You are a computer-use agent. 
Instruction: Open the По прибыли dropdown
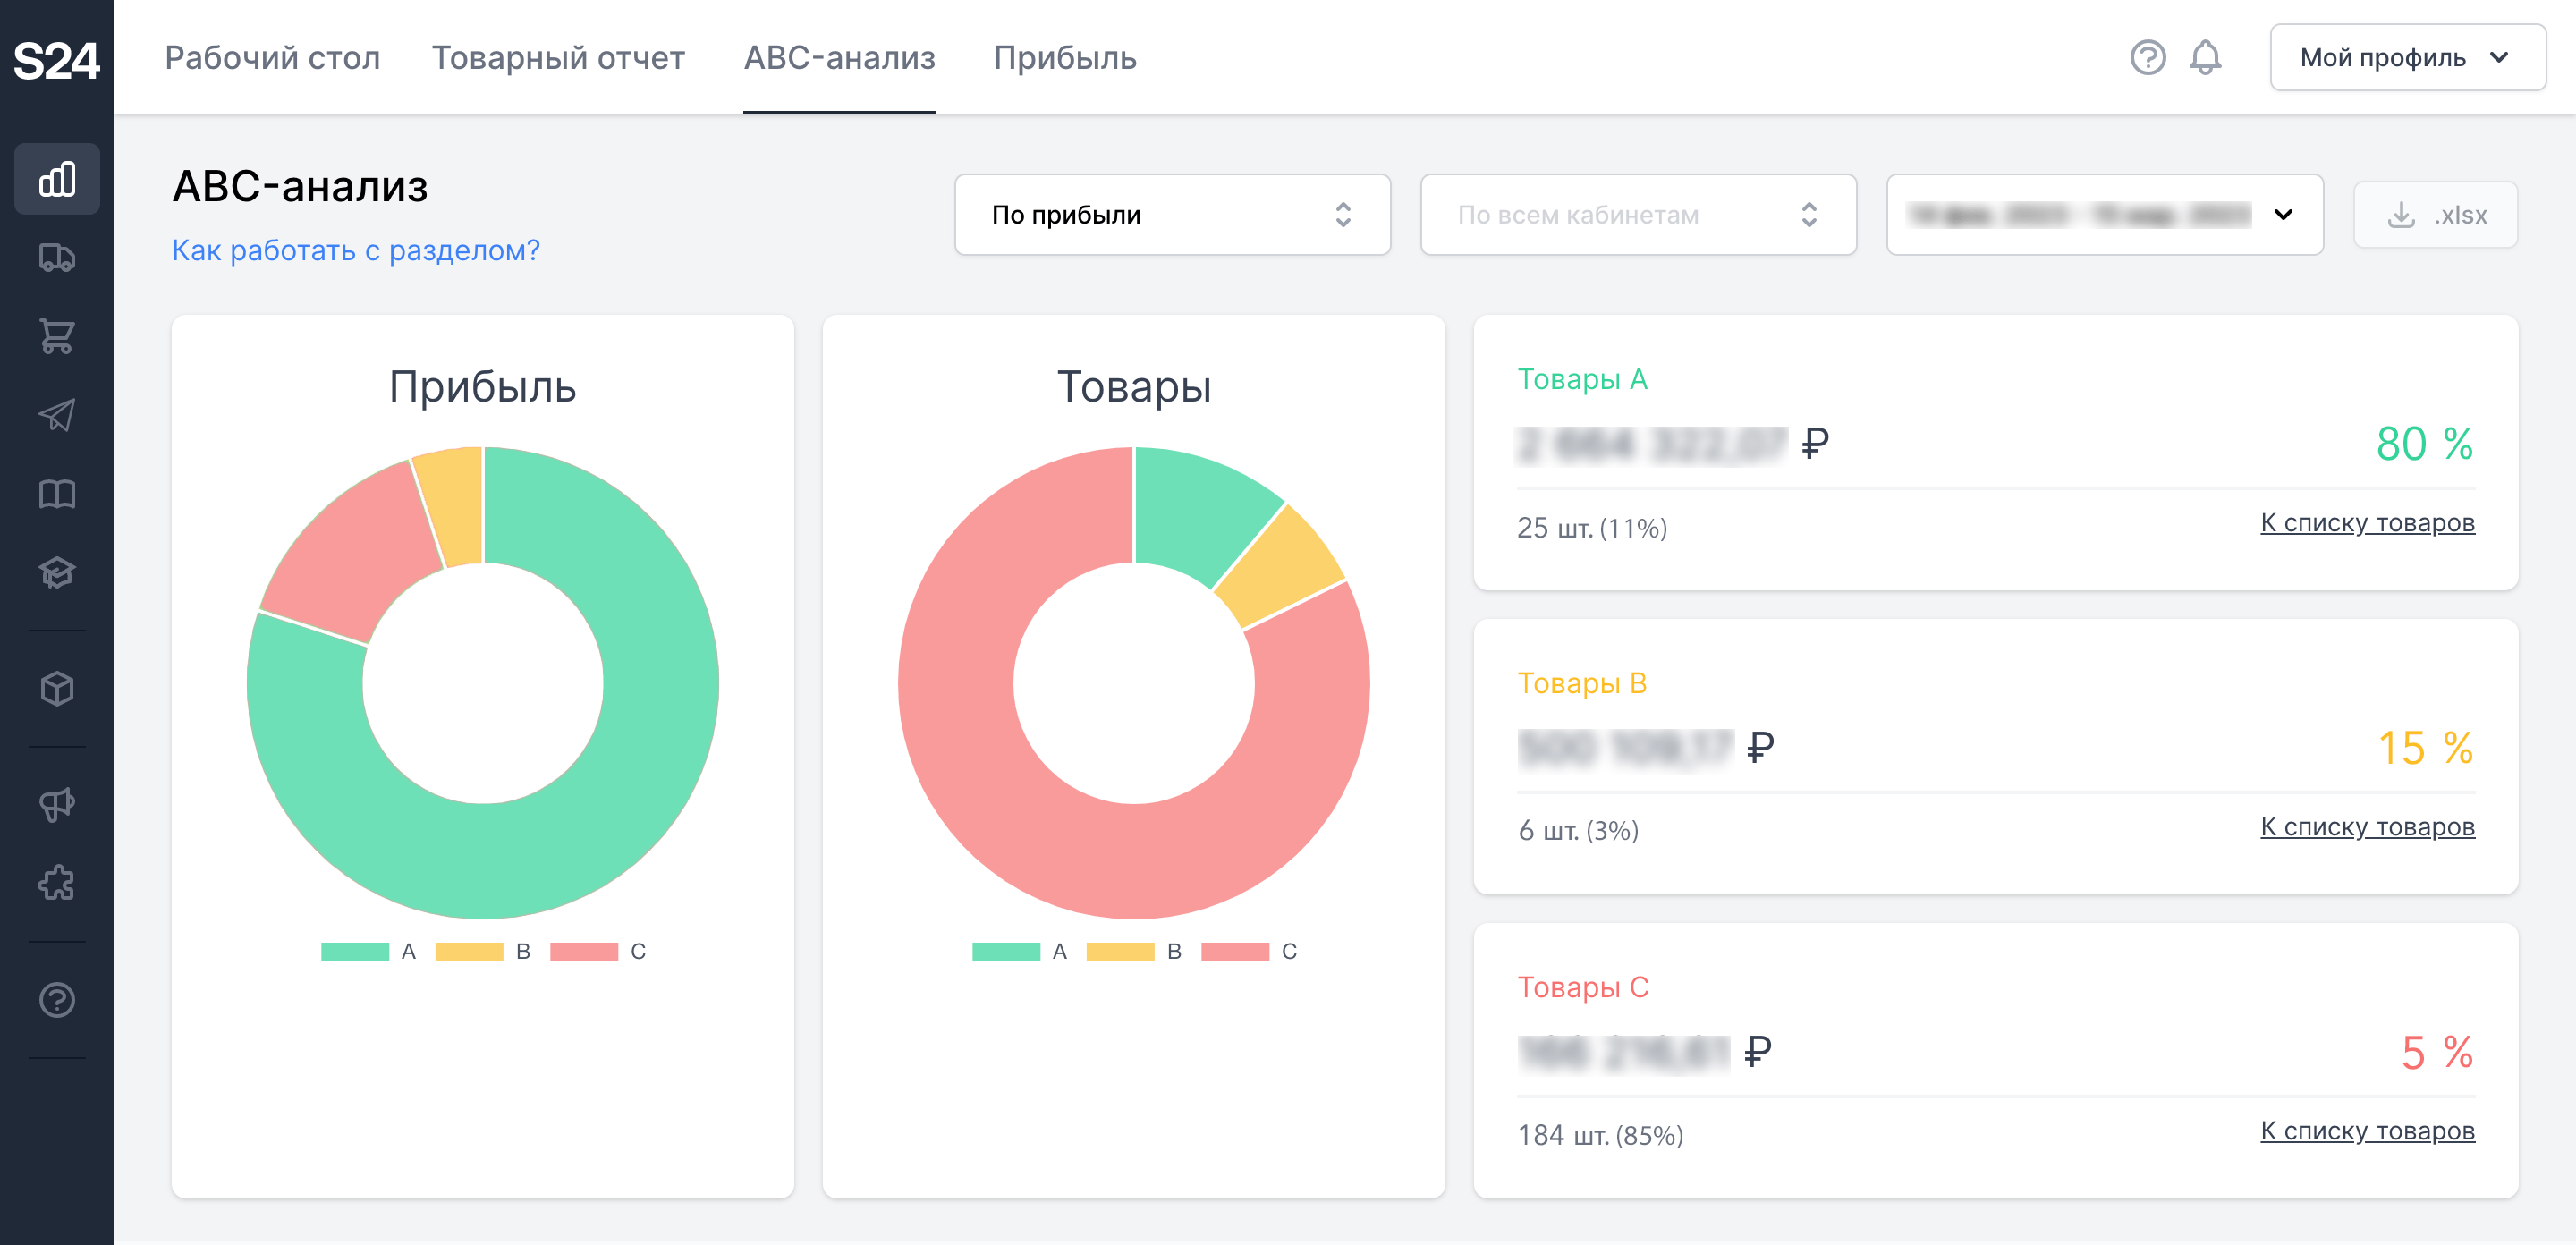[x=1172, y=215]
